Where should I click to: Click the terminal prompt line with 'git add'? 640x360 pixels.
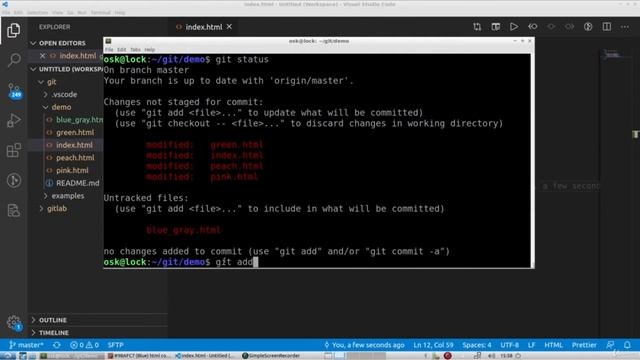click(181, 262)
